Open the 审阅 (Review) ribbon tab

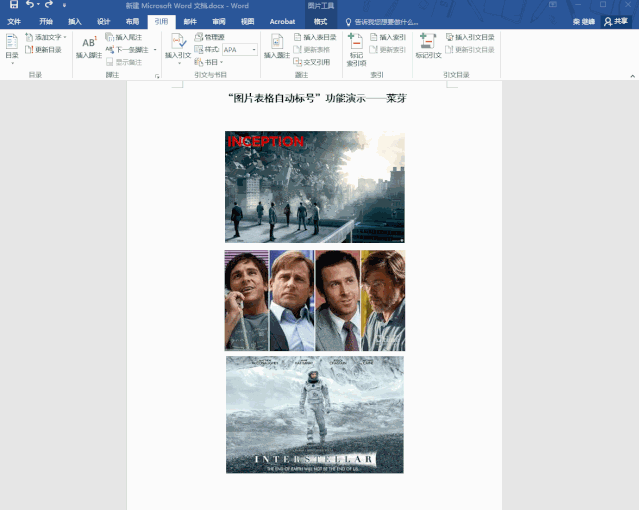coord(219,21)
